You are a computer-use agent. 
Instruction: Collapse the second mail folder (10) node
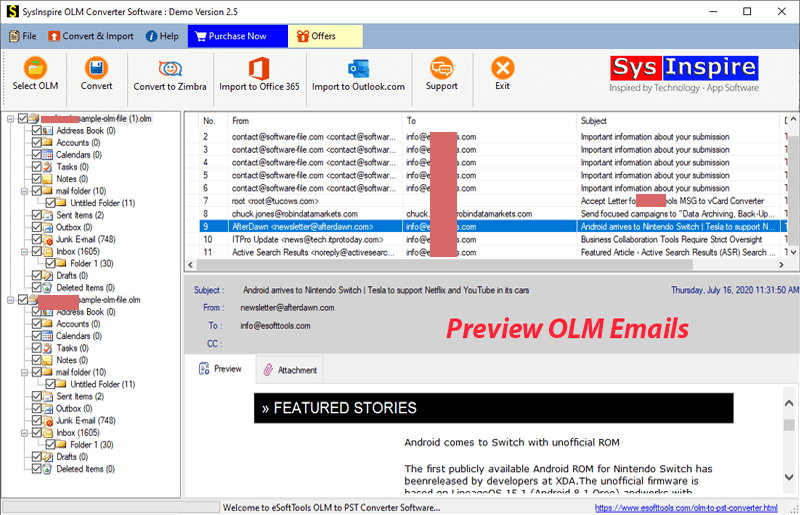24,373
